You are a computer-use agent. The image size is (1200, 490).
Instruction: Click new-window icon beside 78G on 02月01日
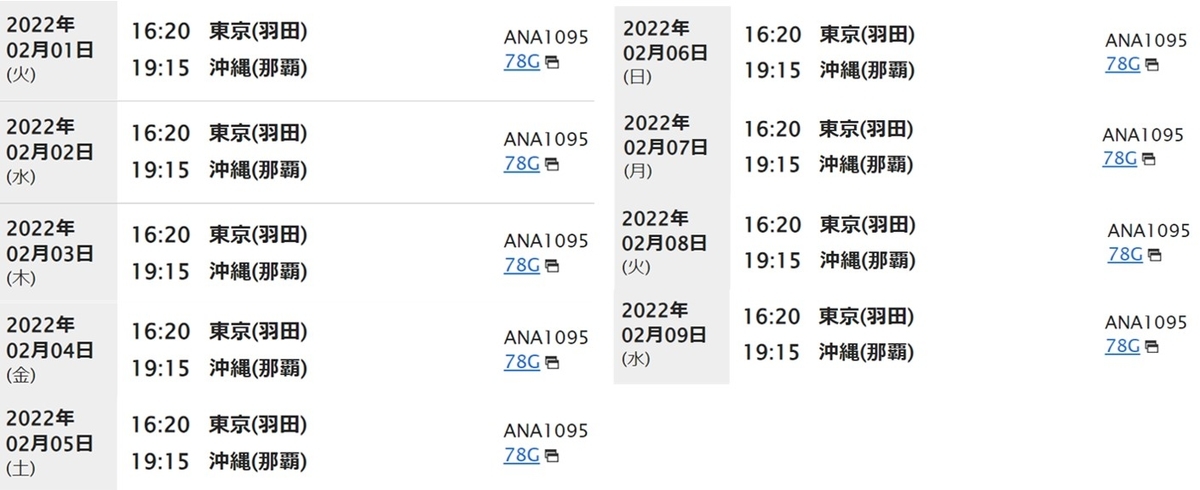point(552,63)
